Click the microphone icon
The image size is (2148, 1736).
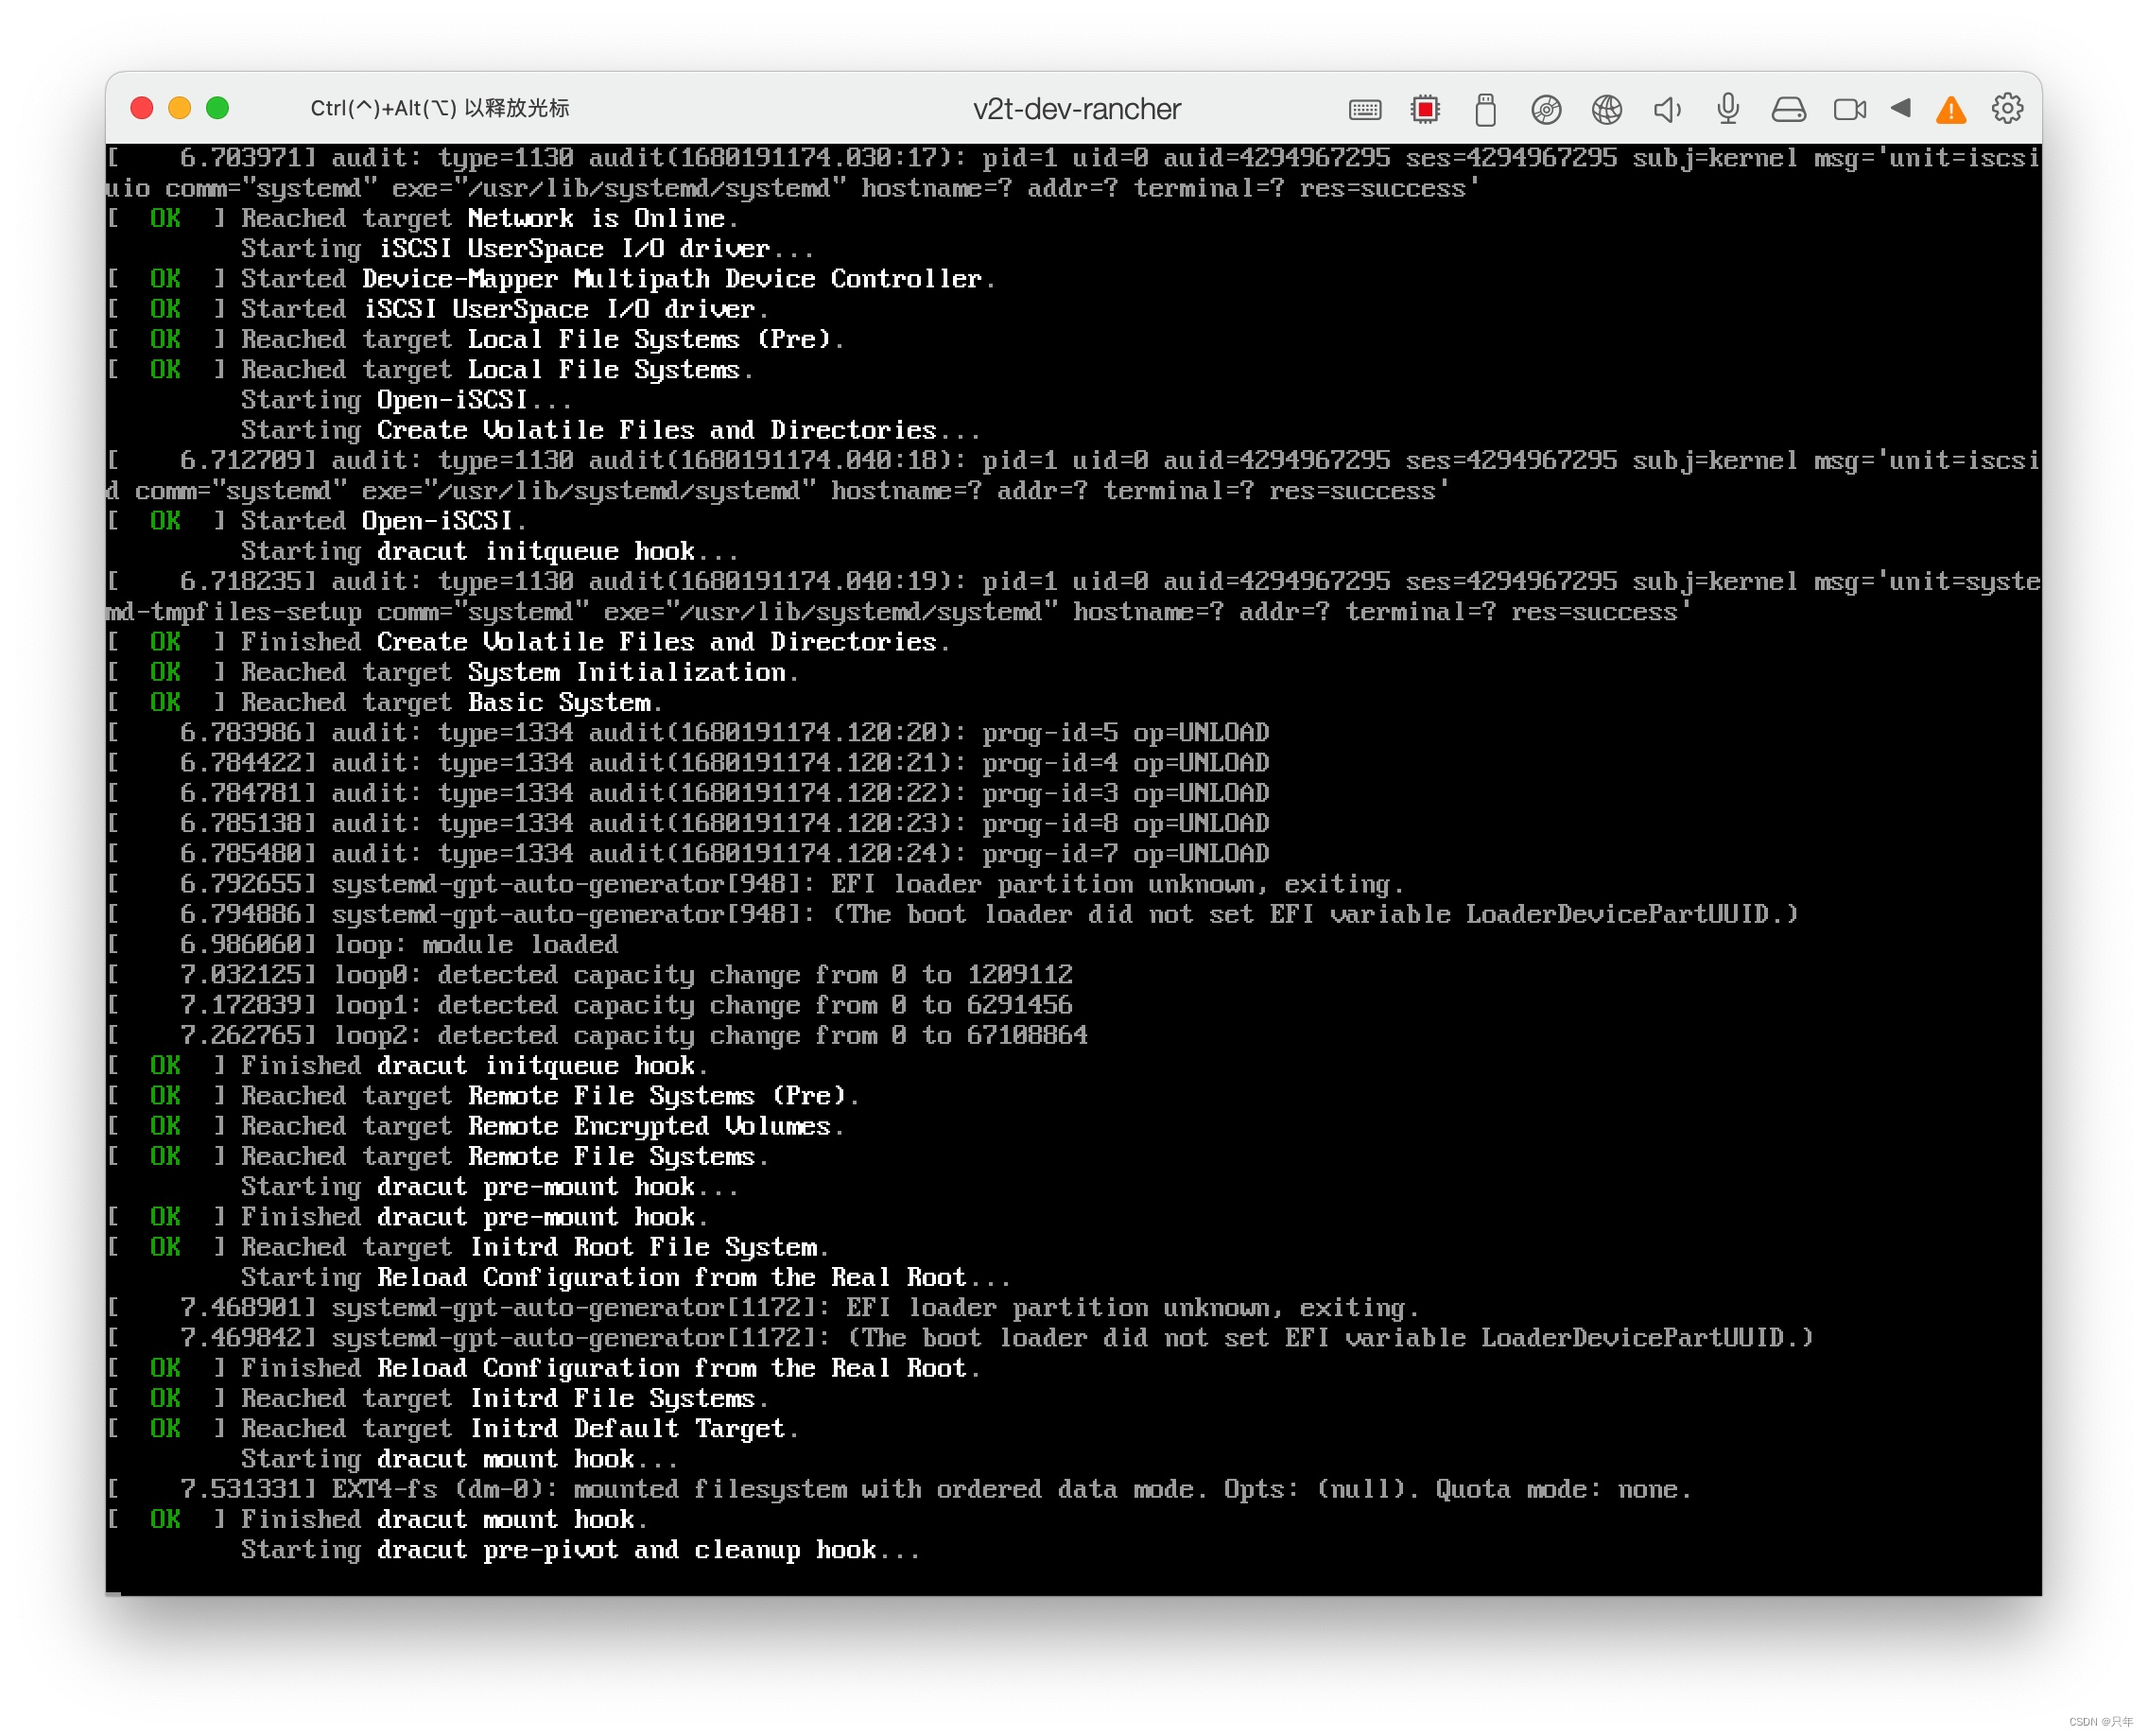coord(1728,109)
